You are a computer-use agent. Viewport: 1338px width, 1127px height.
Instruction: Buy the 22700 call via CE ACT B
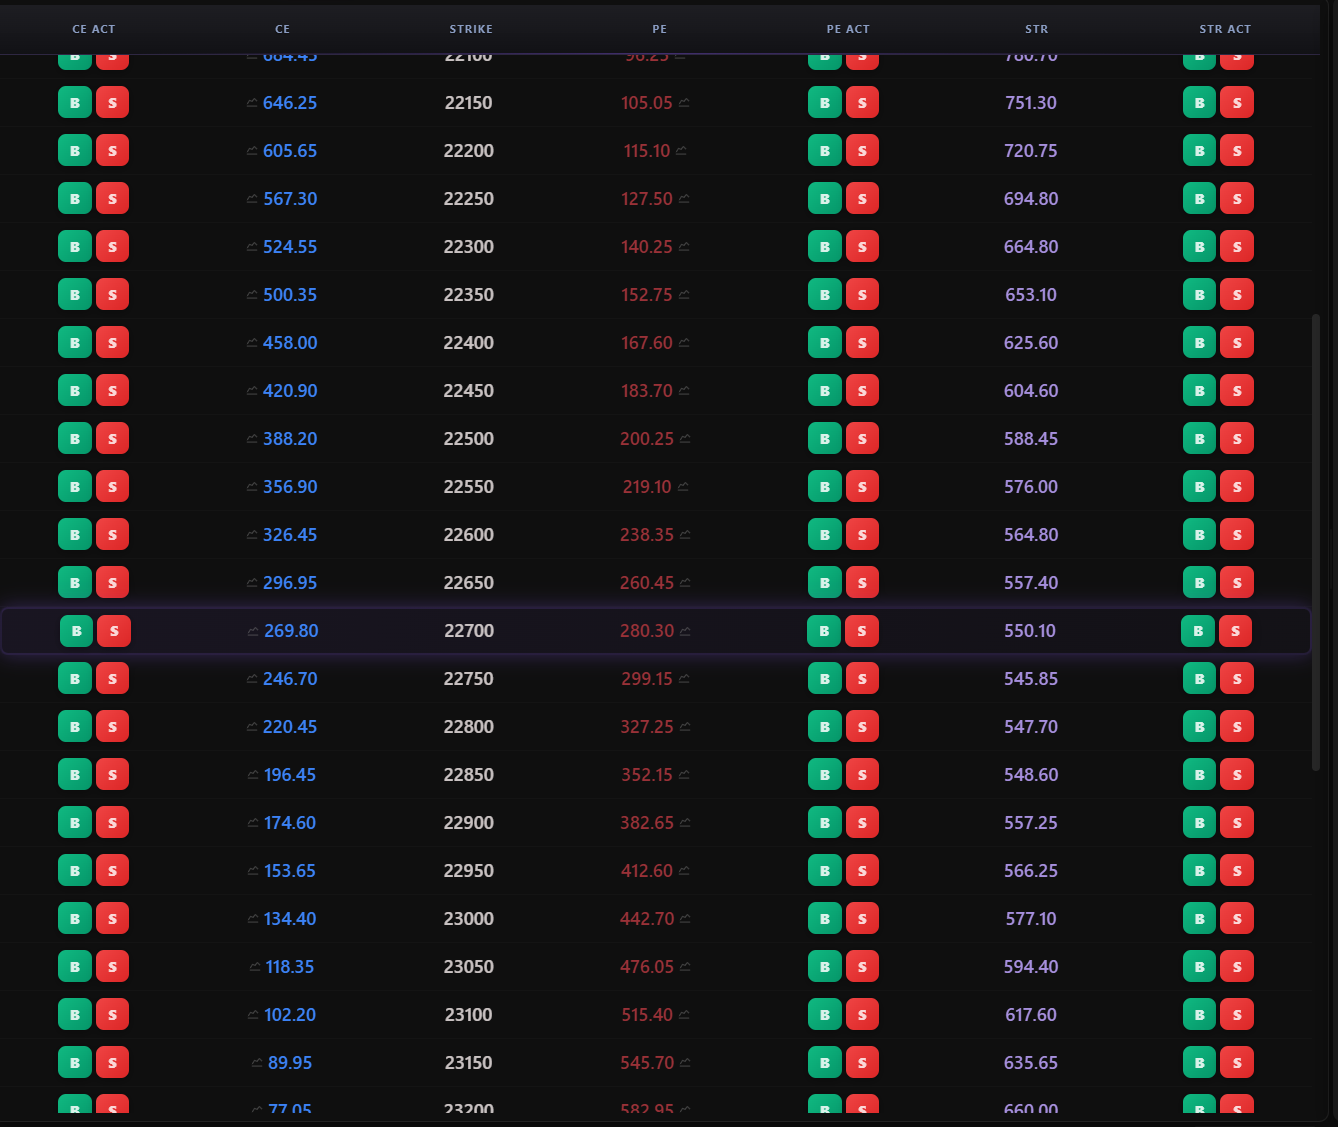(77, 631)
